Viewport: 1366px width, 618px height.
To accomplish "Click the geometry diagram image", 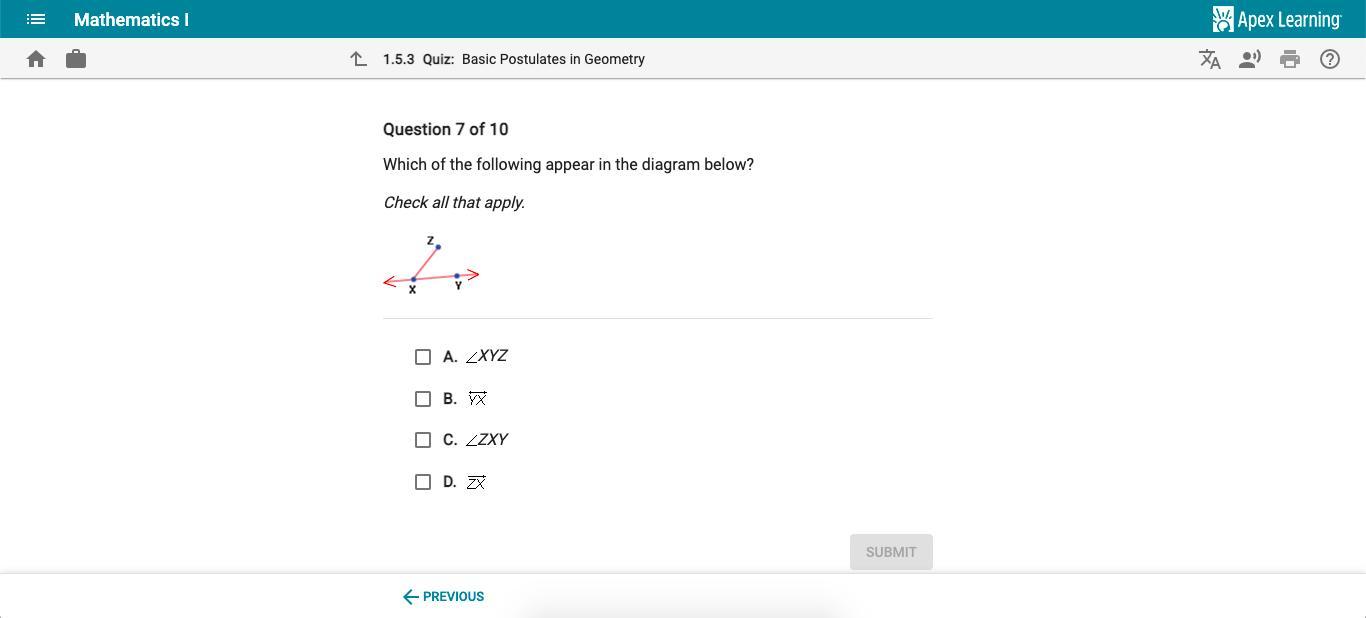I will point(432,265).
